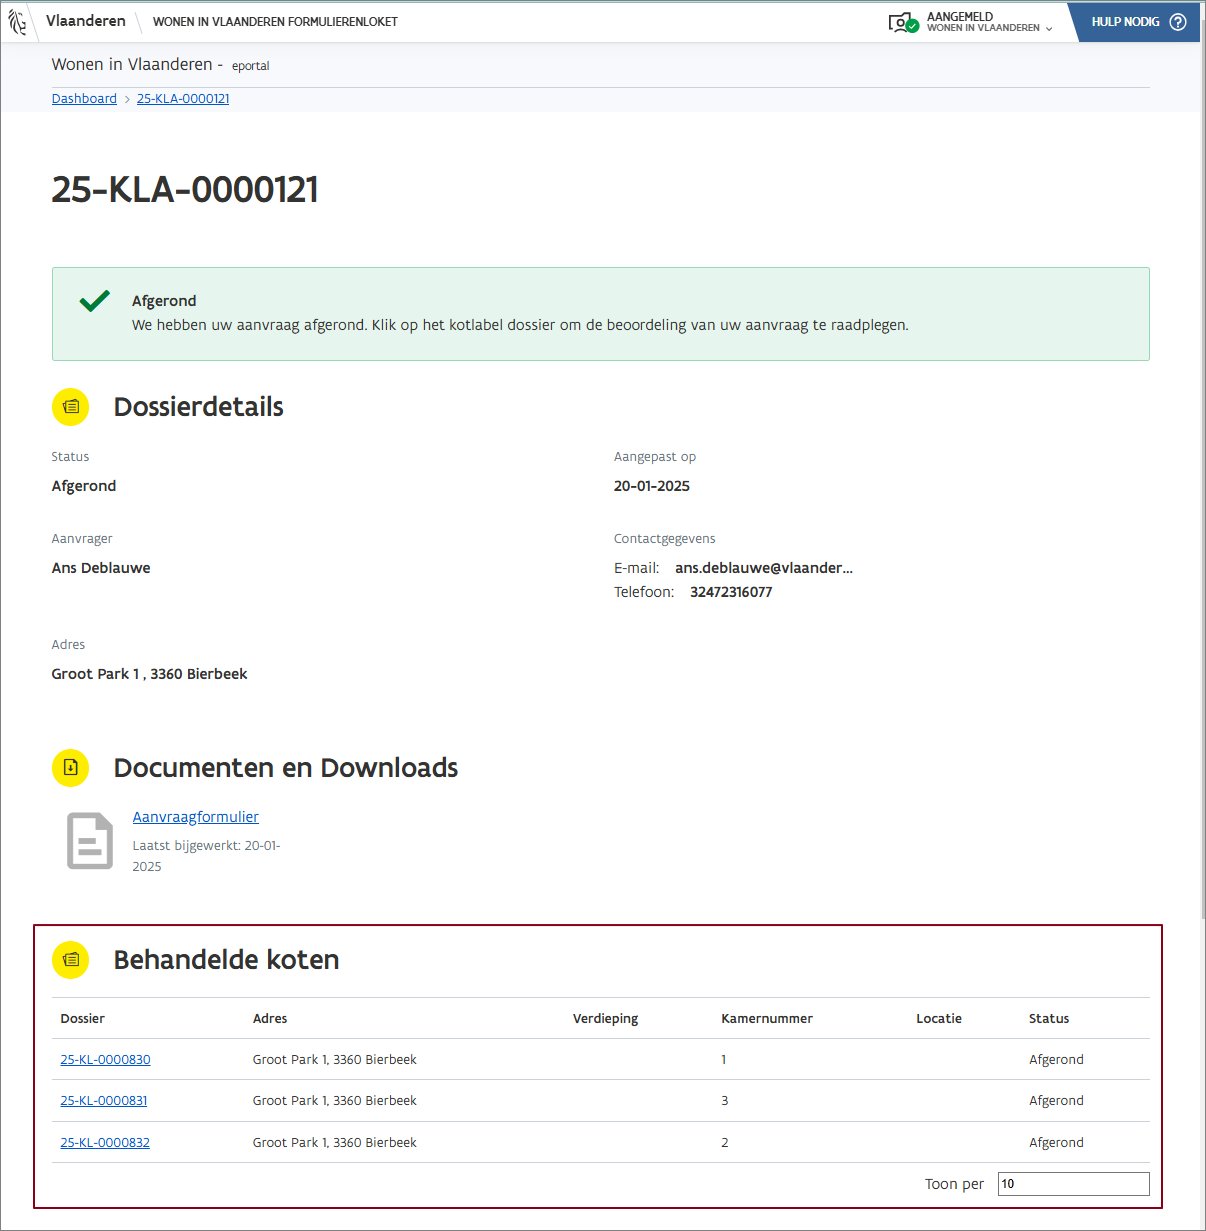Screen dimensions: 1206x1231
Task: Click the Vlaanderen lion logo
Action: tap(17, 22)
